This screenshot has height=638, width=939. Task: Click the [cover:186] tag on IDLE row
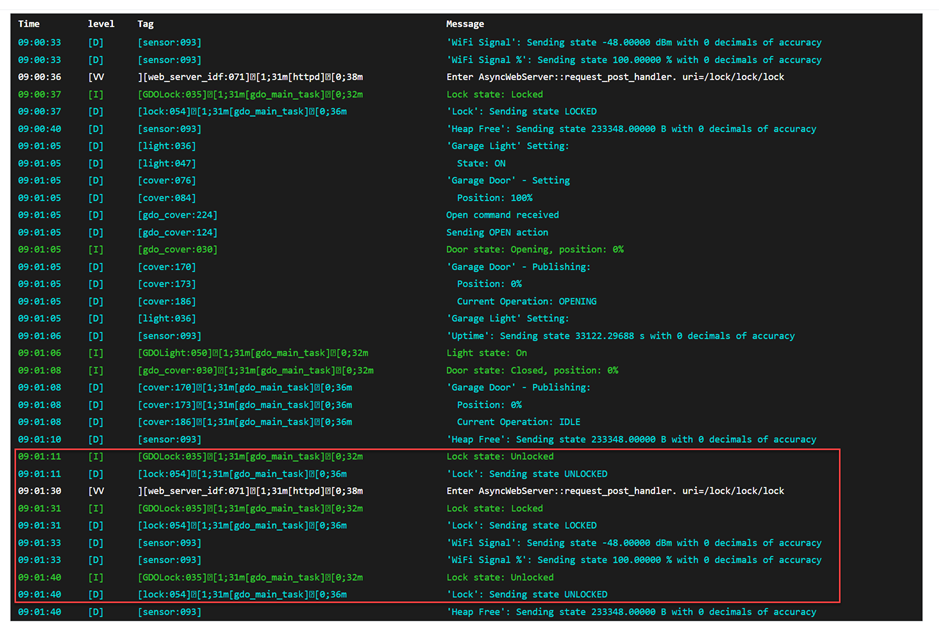[245, 422]
